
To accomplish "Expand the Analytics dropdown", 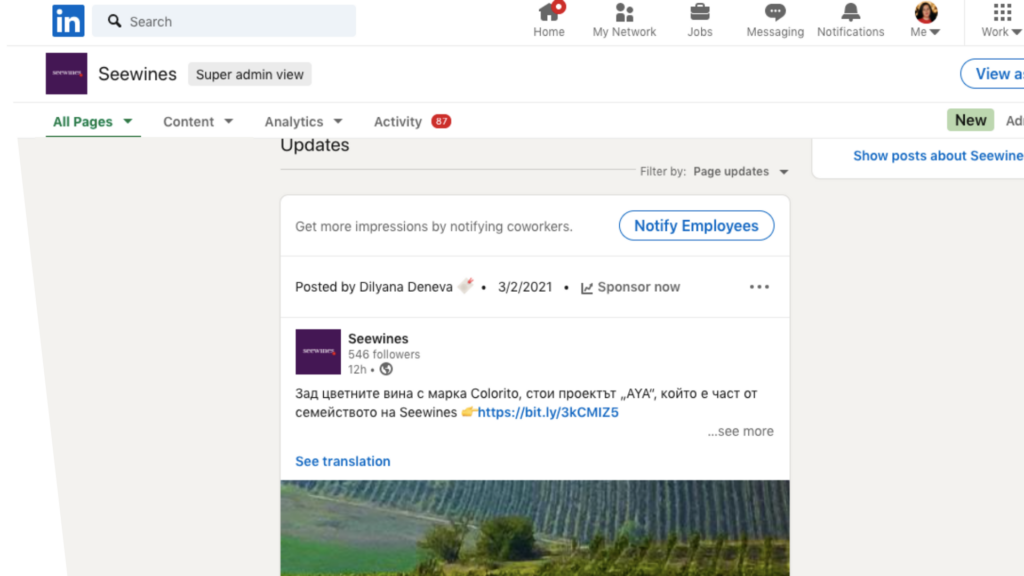I will (303, 121).
